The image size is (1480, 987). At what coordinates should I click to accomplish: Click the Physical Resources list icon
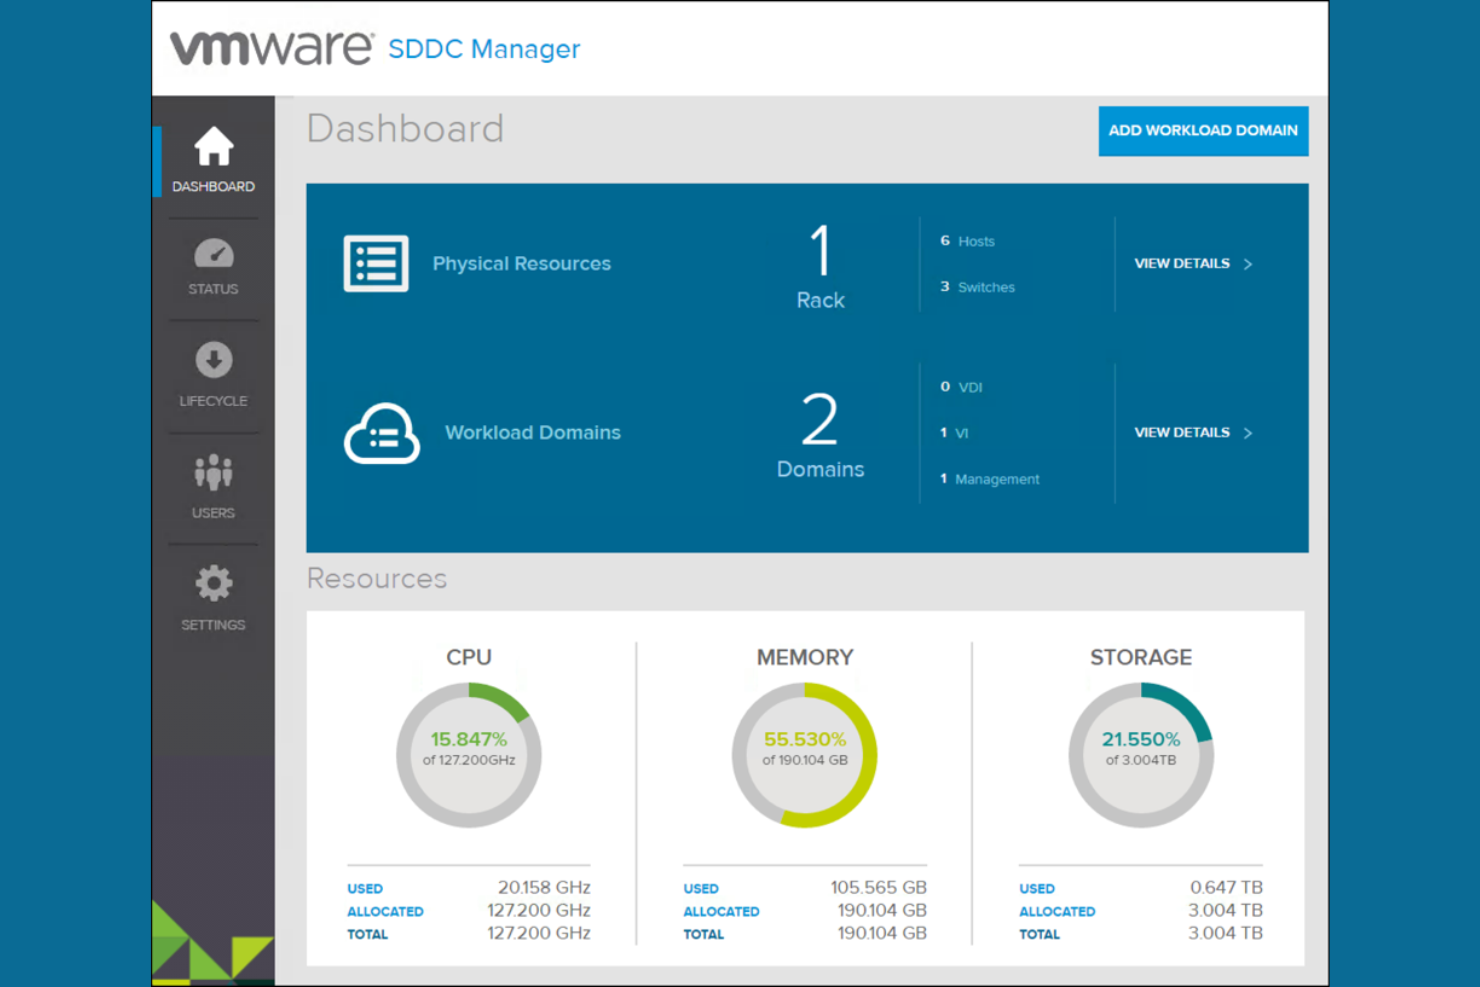point(376,262)
